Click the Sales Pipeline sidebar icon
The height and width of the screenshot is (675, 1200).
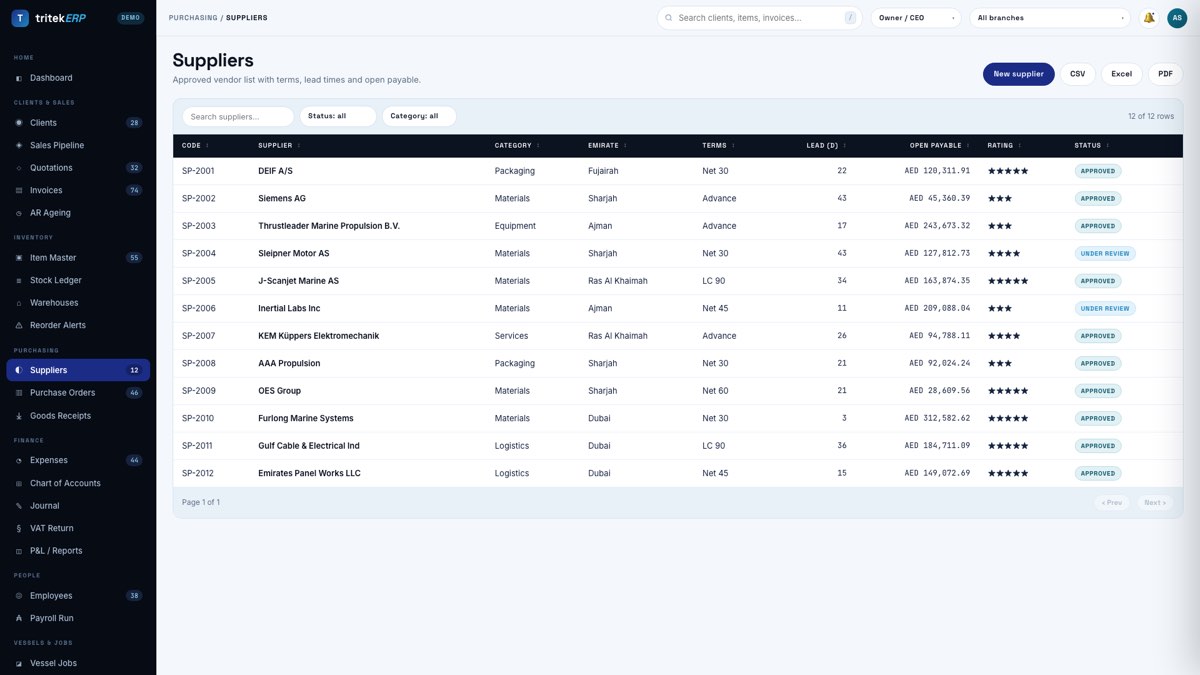(19, 145)
